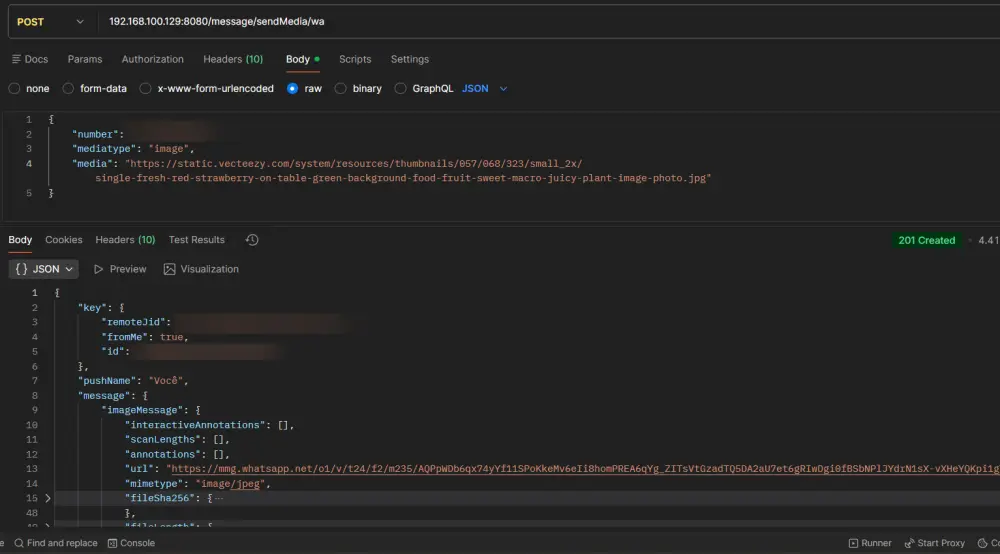Switch to the Params tab
Screen dimensions: 1000x554
[85, 59]
